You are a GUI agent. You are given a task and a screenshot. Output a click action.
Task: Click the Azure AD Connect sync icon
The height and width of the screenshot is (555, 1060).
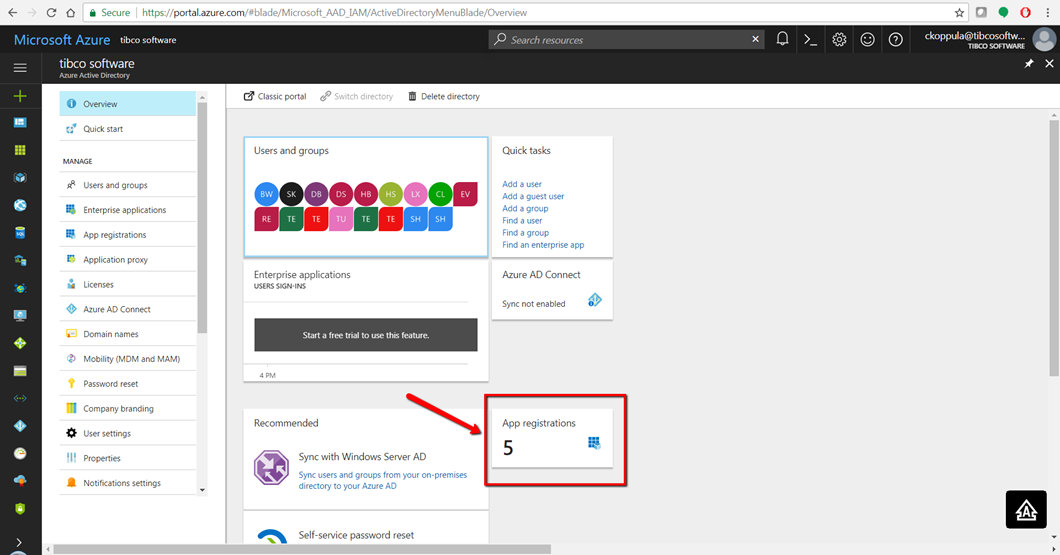tap(594, 300)
